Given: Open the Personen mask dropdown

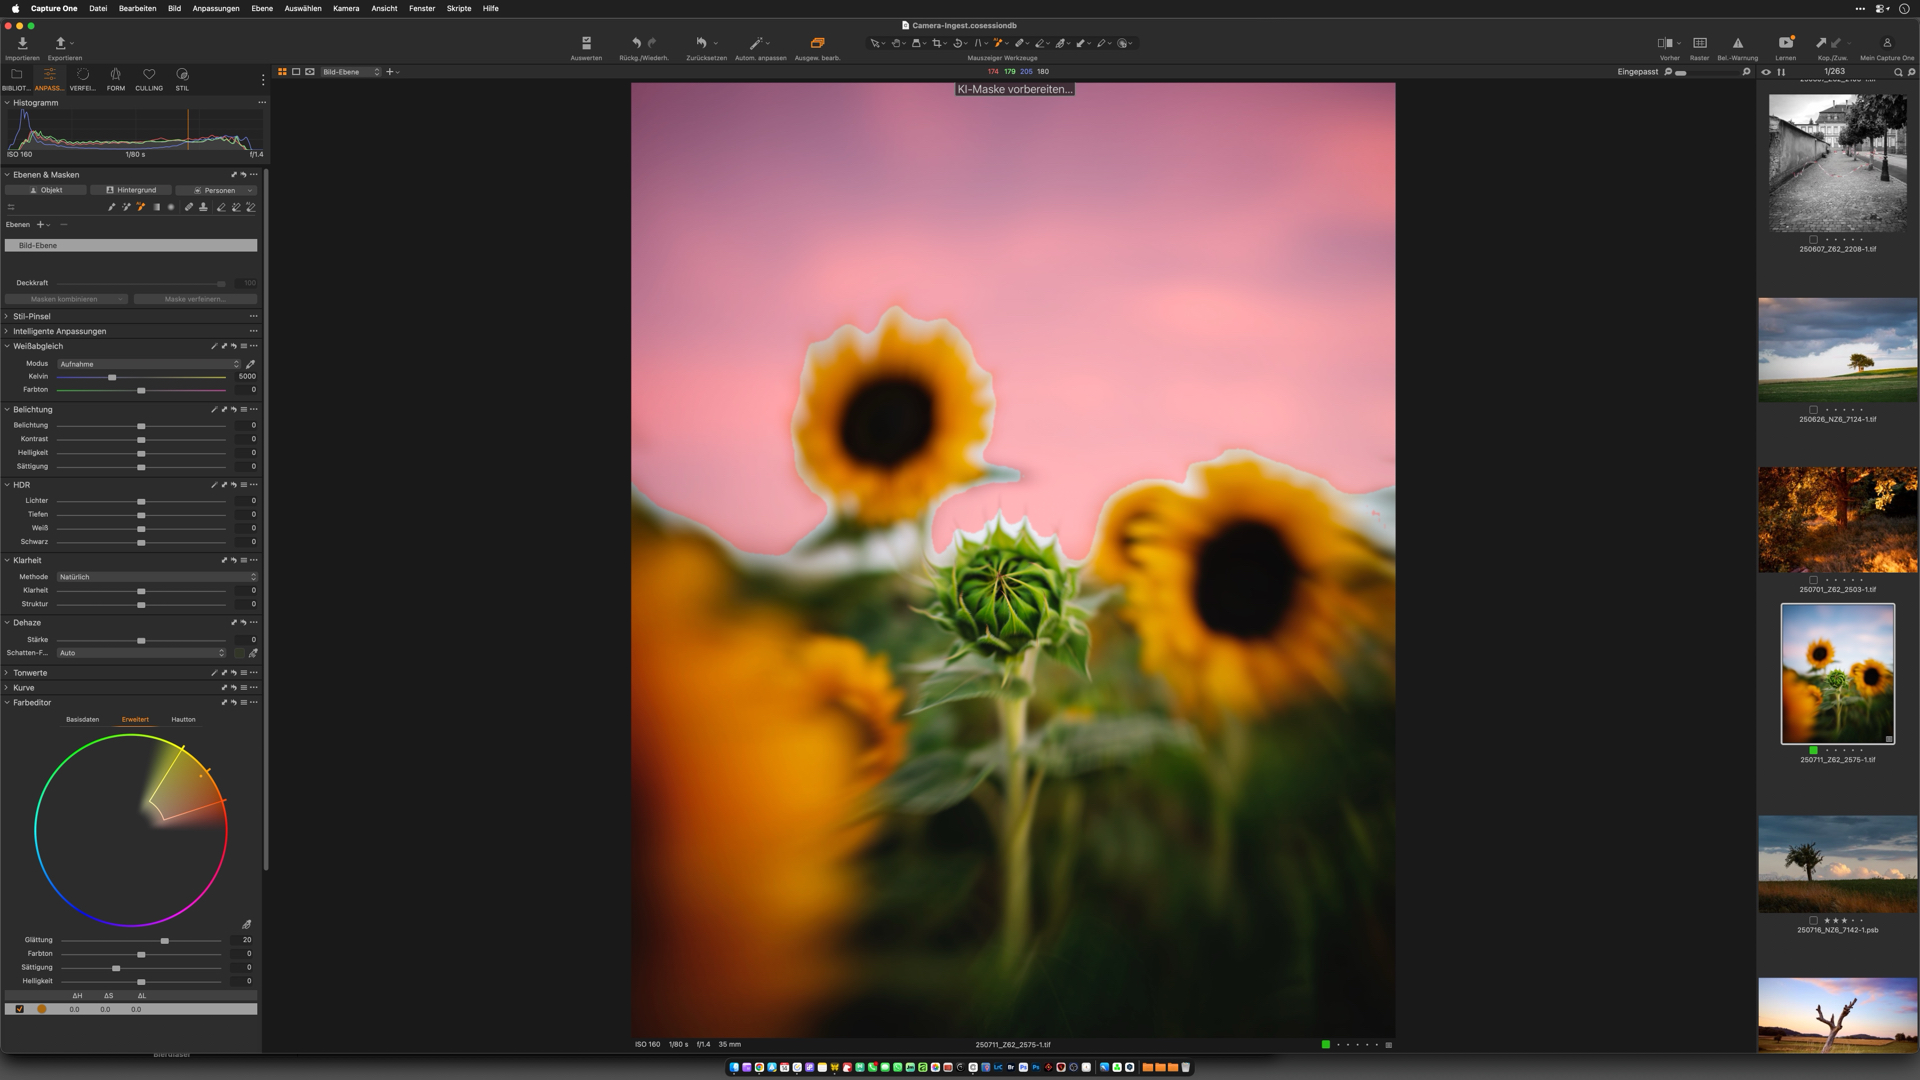Looking at the screenshot, I should point(250,190).
